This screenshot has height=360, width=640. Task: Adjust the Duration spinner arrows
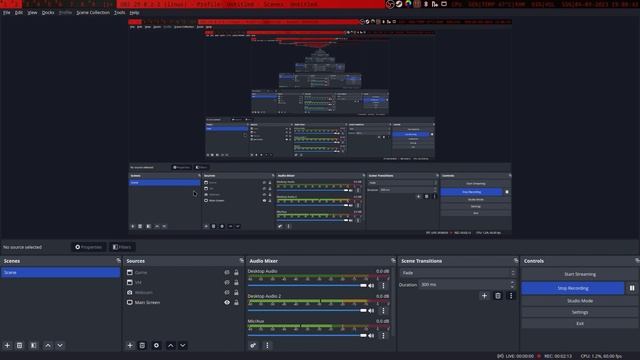point(513,284)
